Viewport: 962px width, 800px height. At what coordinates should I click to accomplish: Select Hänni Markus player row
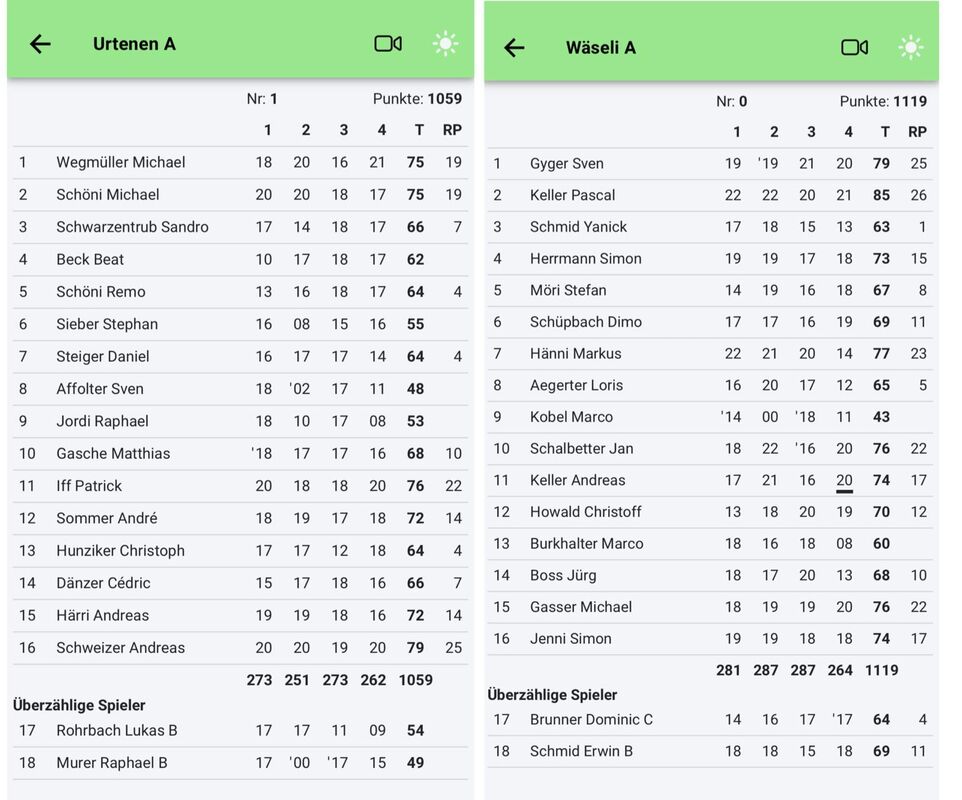576,354
